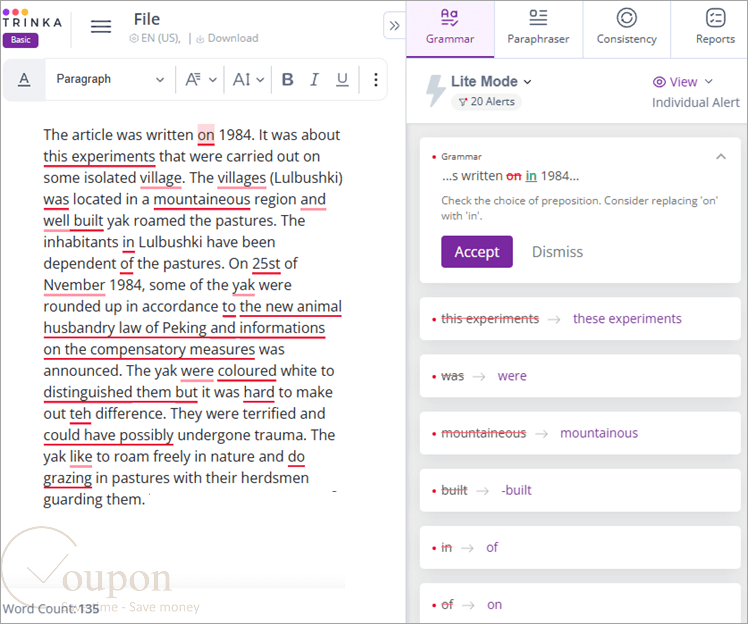Viewport: 748px width, 624px height.
Task: Click the 'Individual Alert' label
Action: pos(696,103)
